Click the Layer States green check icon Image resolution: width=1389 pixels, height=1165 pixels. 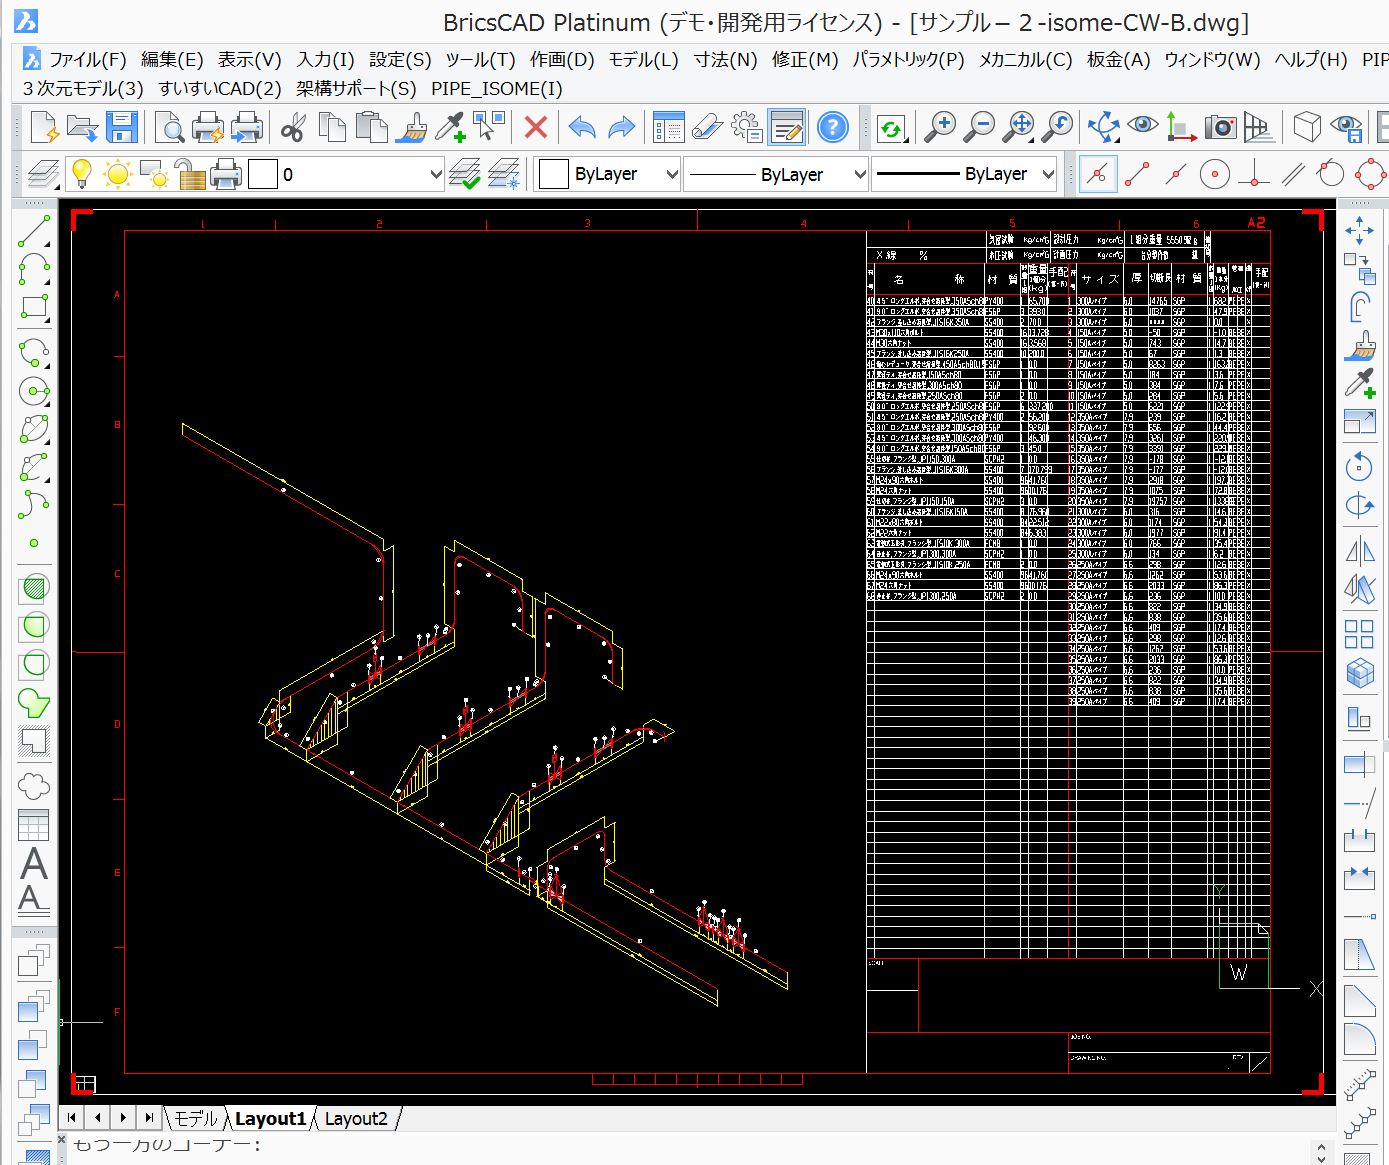tap(465, 174)
